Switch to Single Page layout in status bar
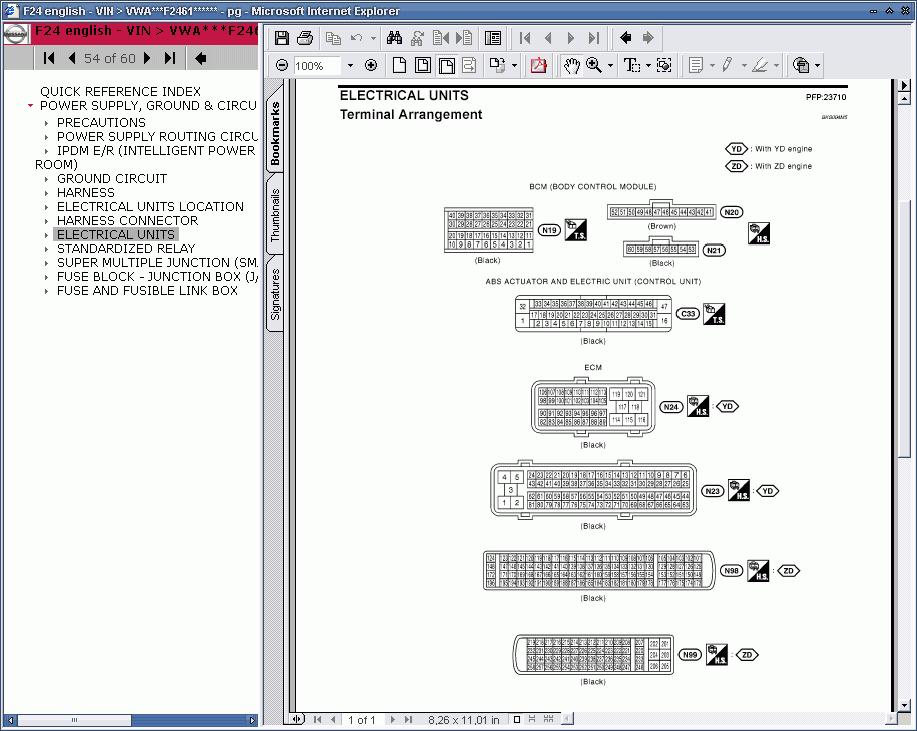Image resolution: width=917 pixels, height=731 pixels. [517, 720]
